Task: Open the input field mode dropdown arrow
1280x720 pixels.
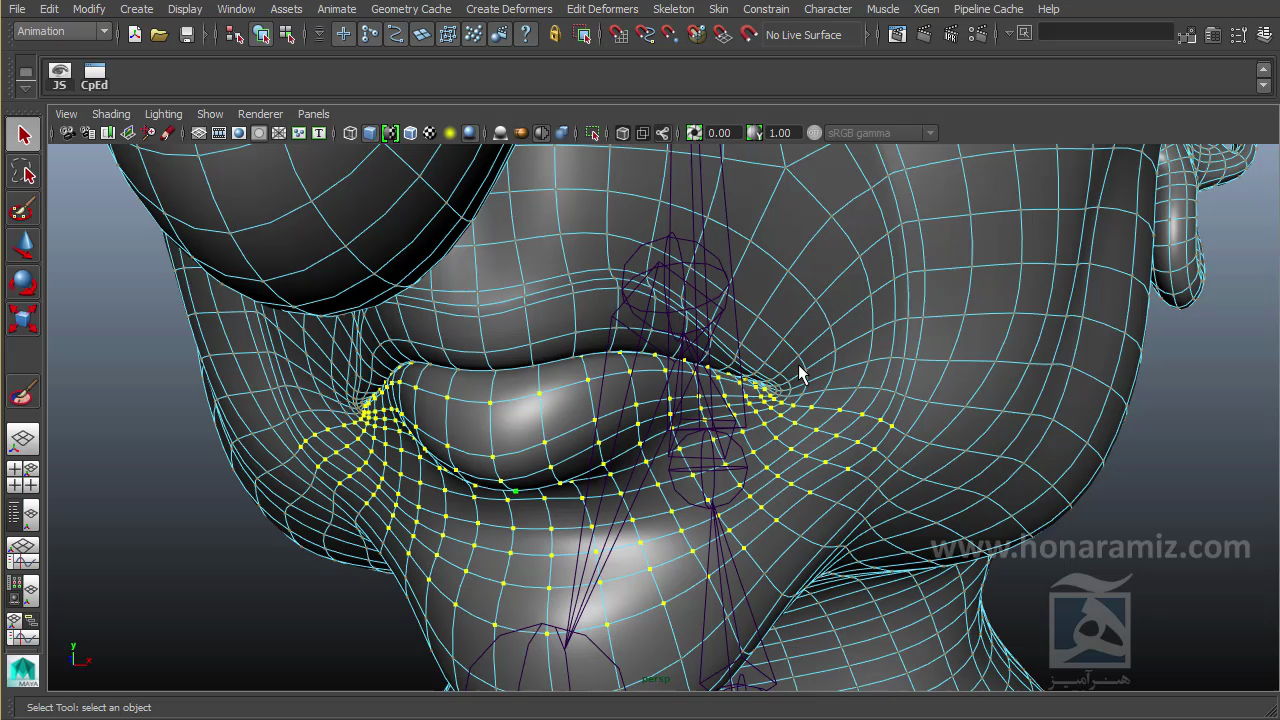Action: click(x=1010, y=34)
